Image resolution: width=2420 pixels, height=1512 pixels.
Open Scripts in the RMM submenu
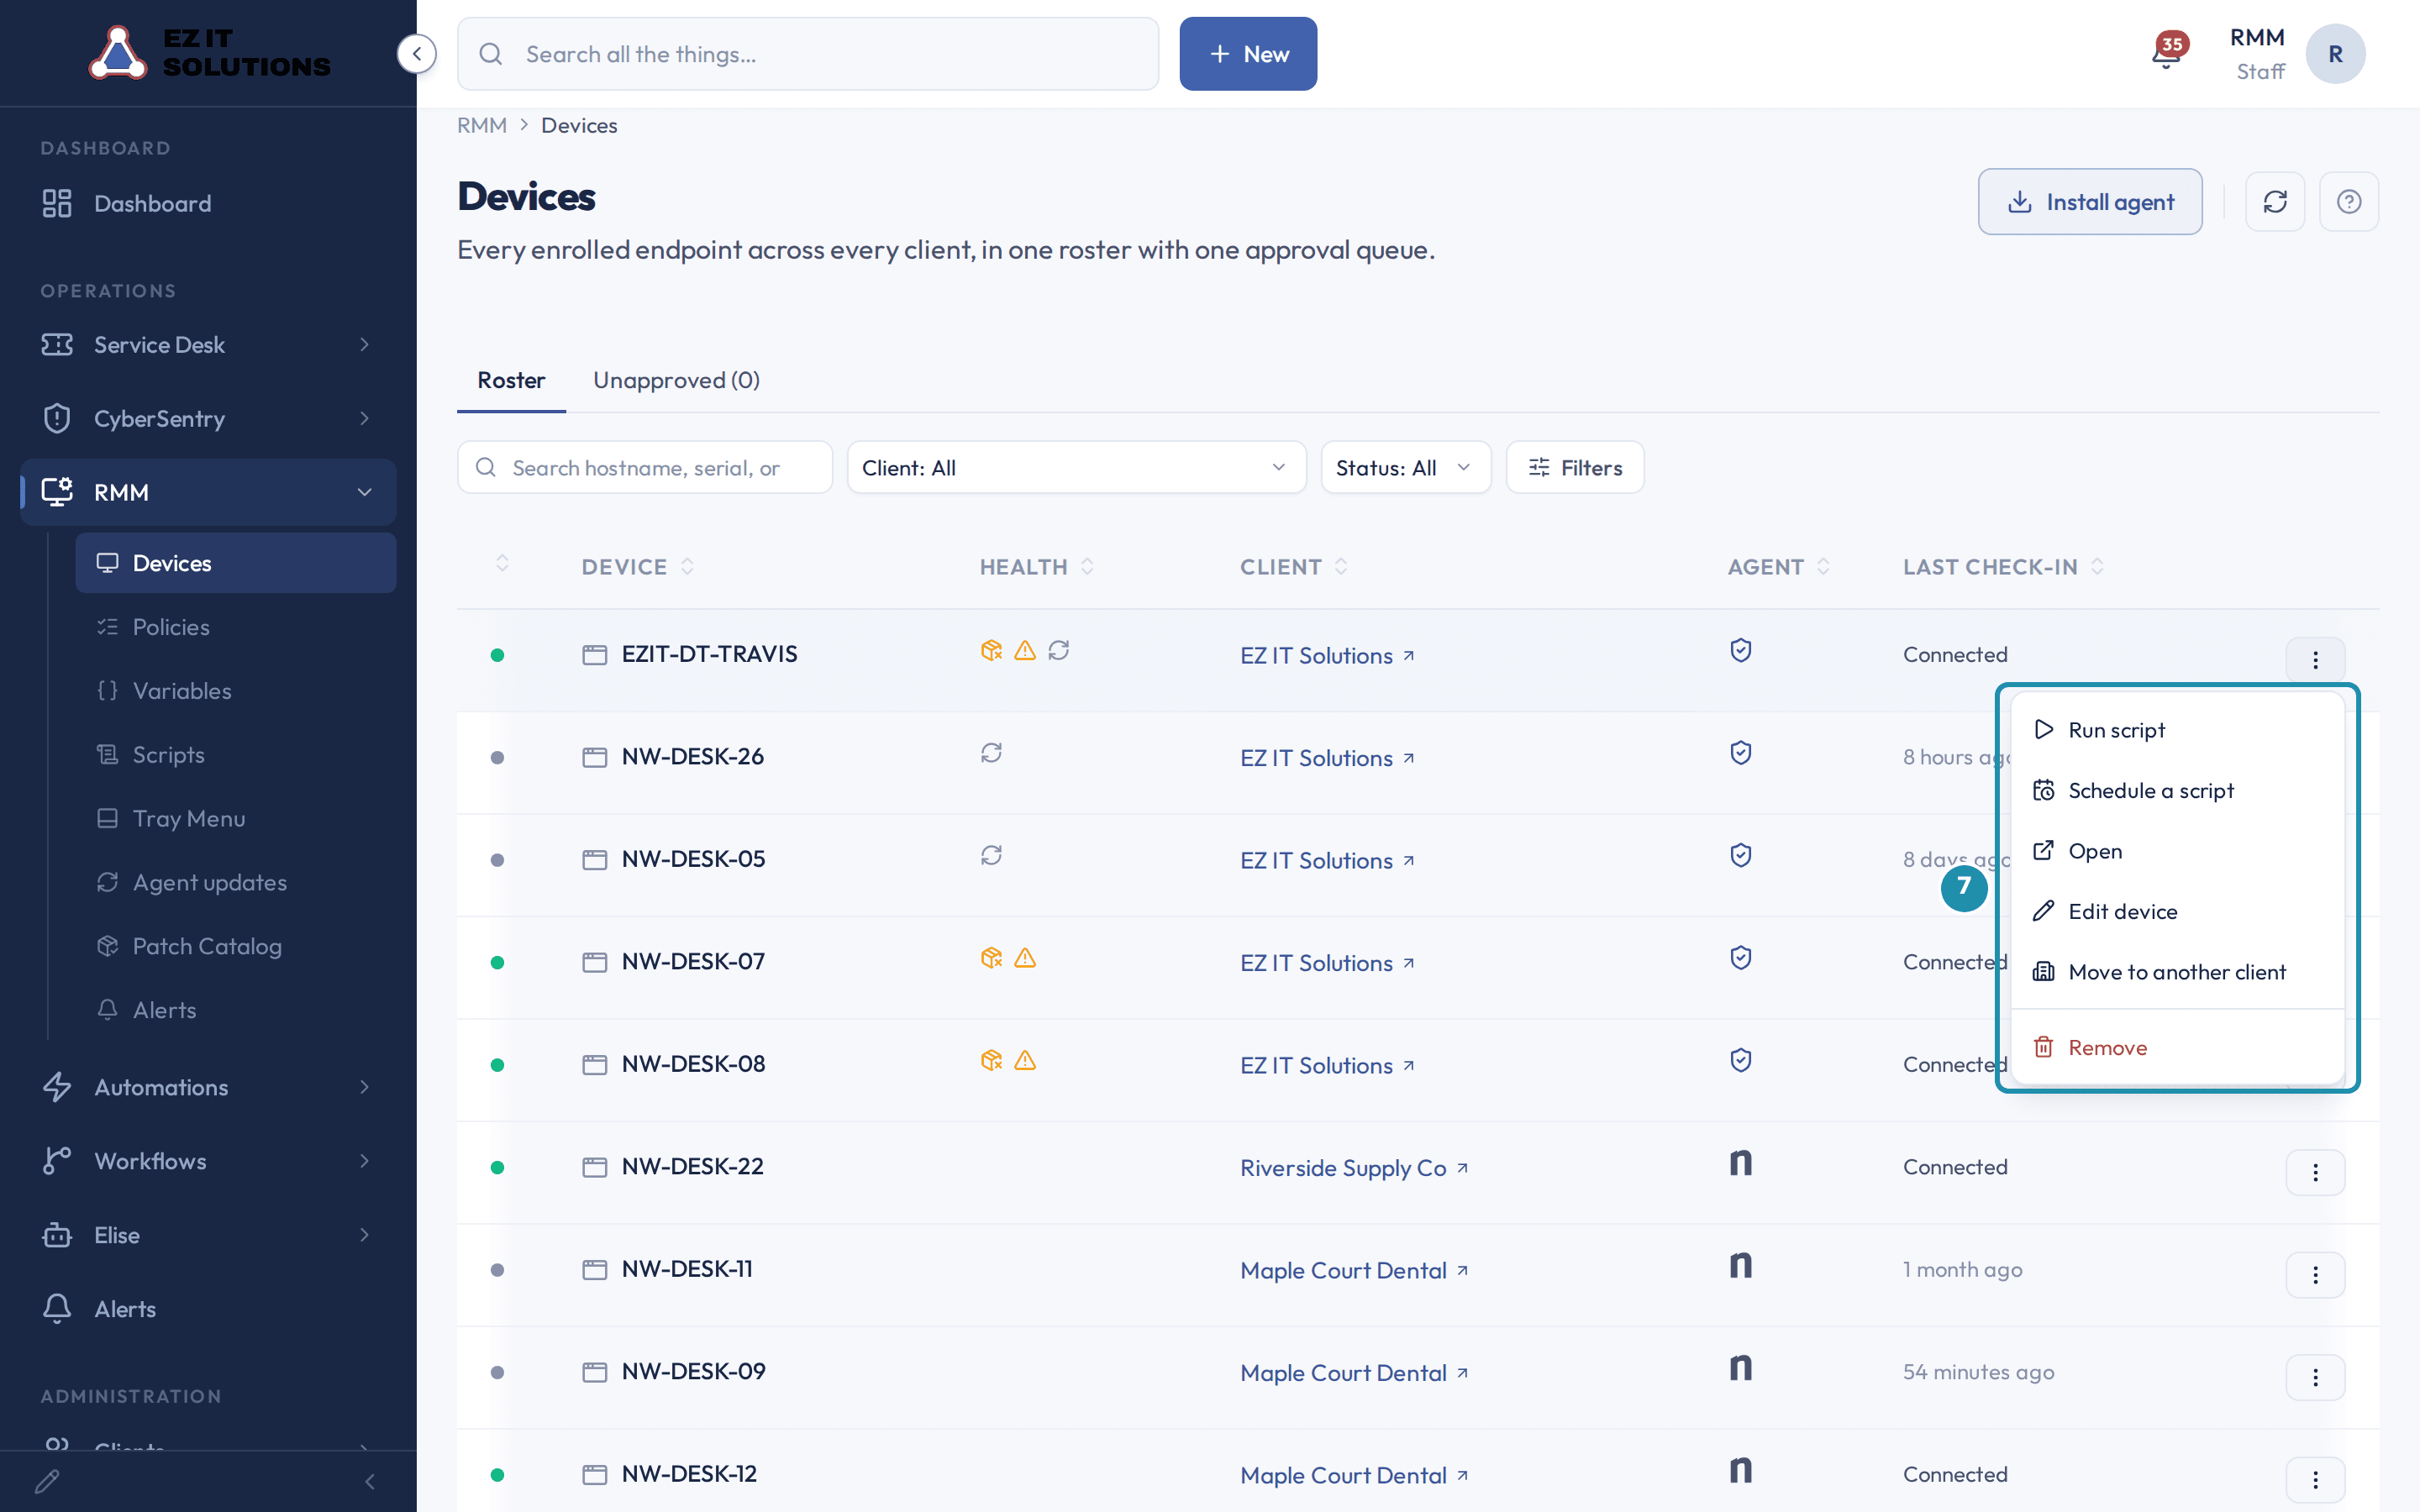(236, 755)
